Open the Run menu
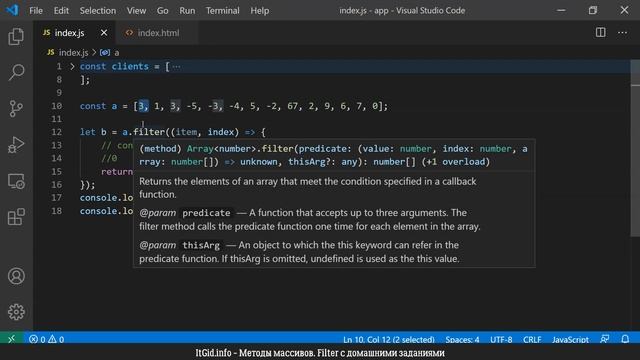This screenshot has height=360, width=640. pos(187,11)
